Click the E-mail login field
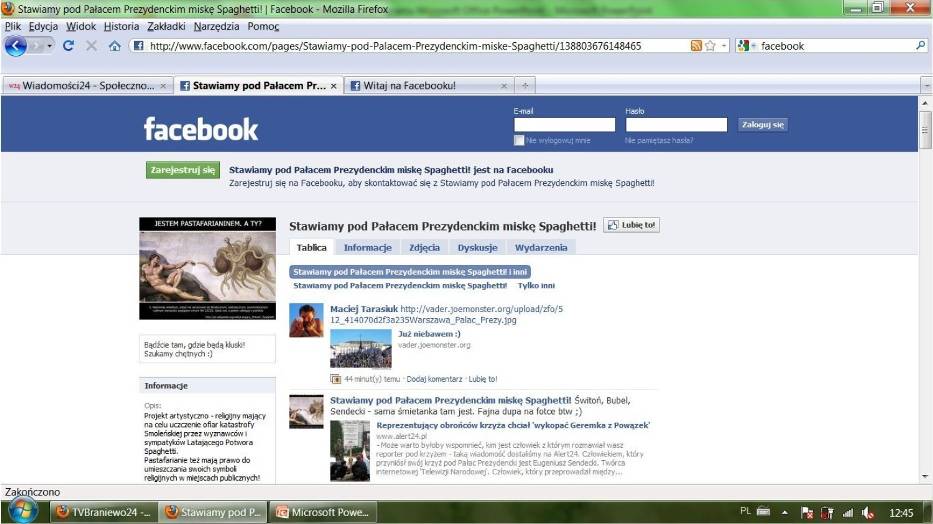Screen dimensions: 933x524 [564, 124]
